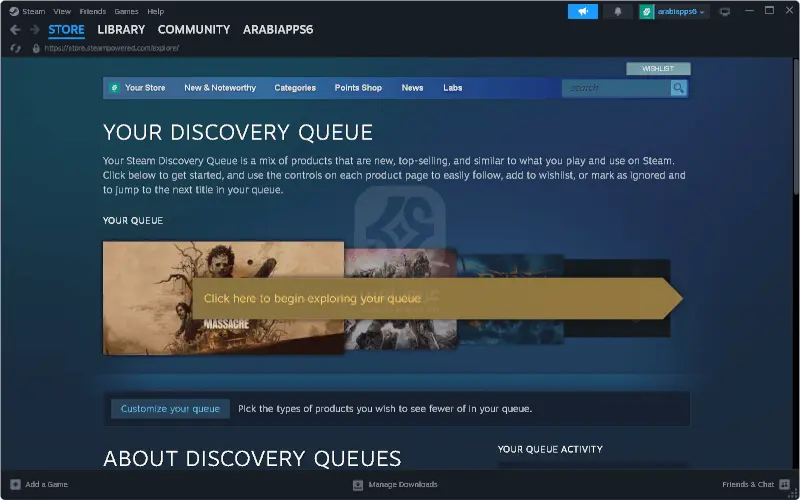
Task: Go back with the left arrow
Action: 15,30
